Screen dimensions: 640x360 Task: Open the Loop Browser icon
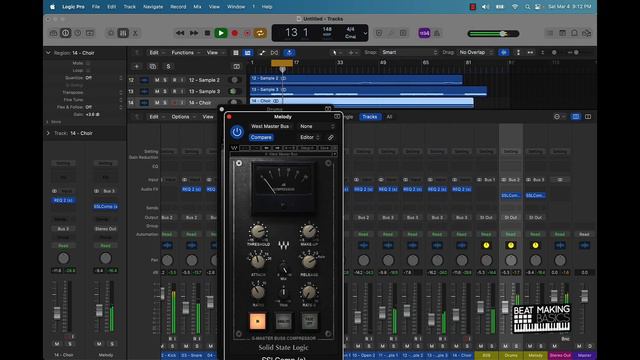coord(574,33)
